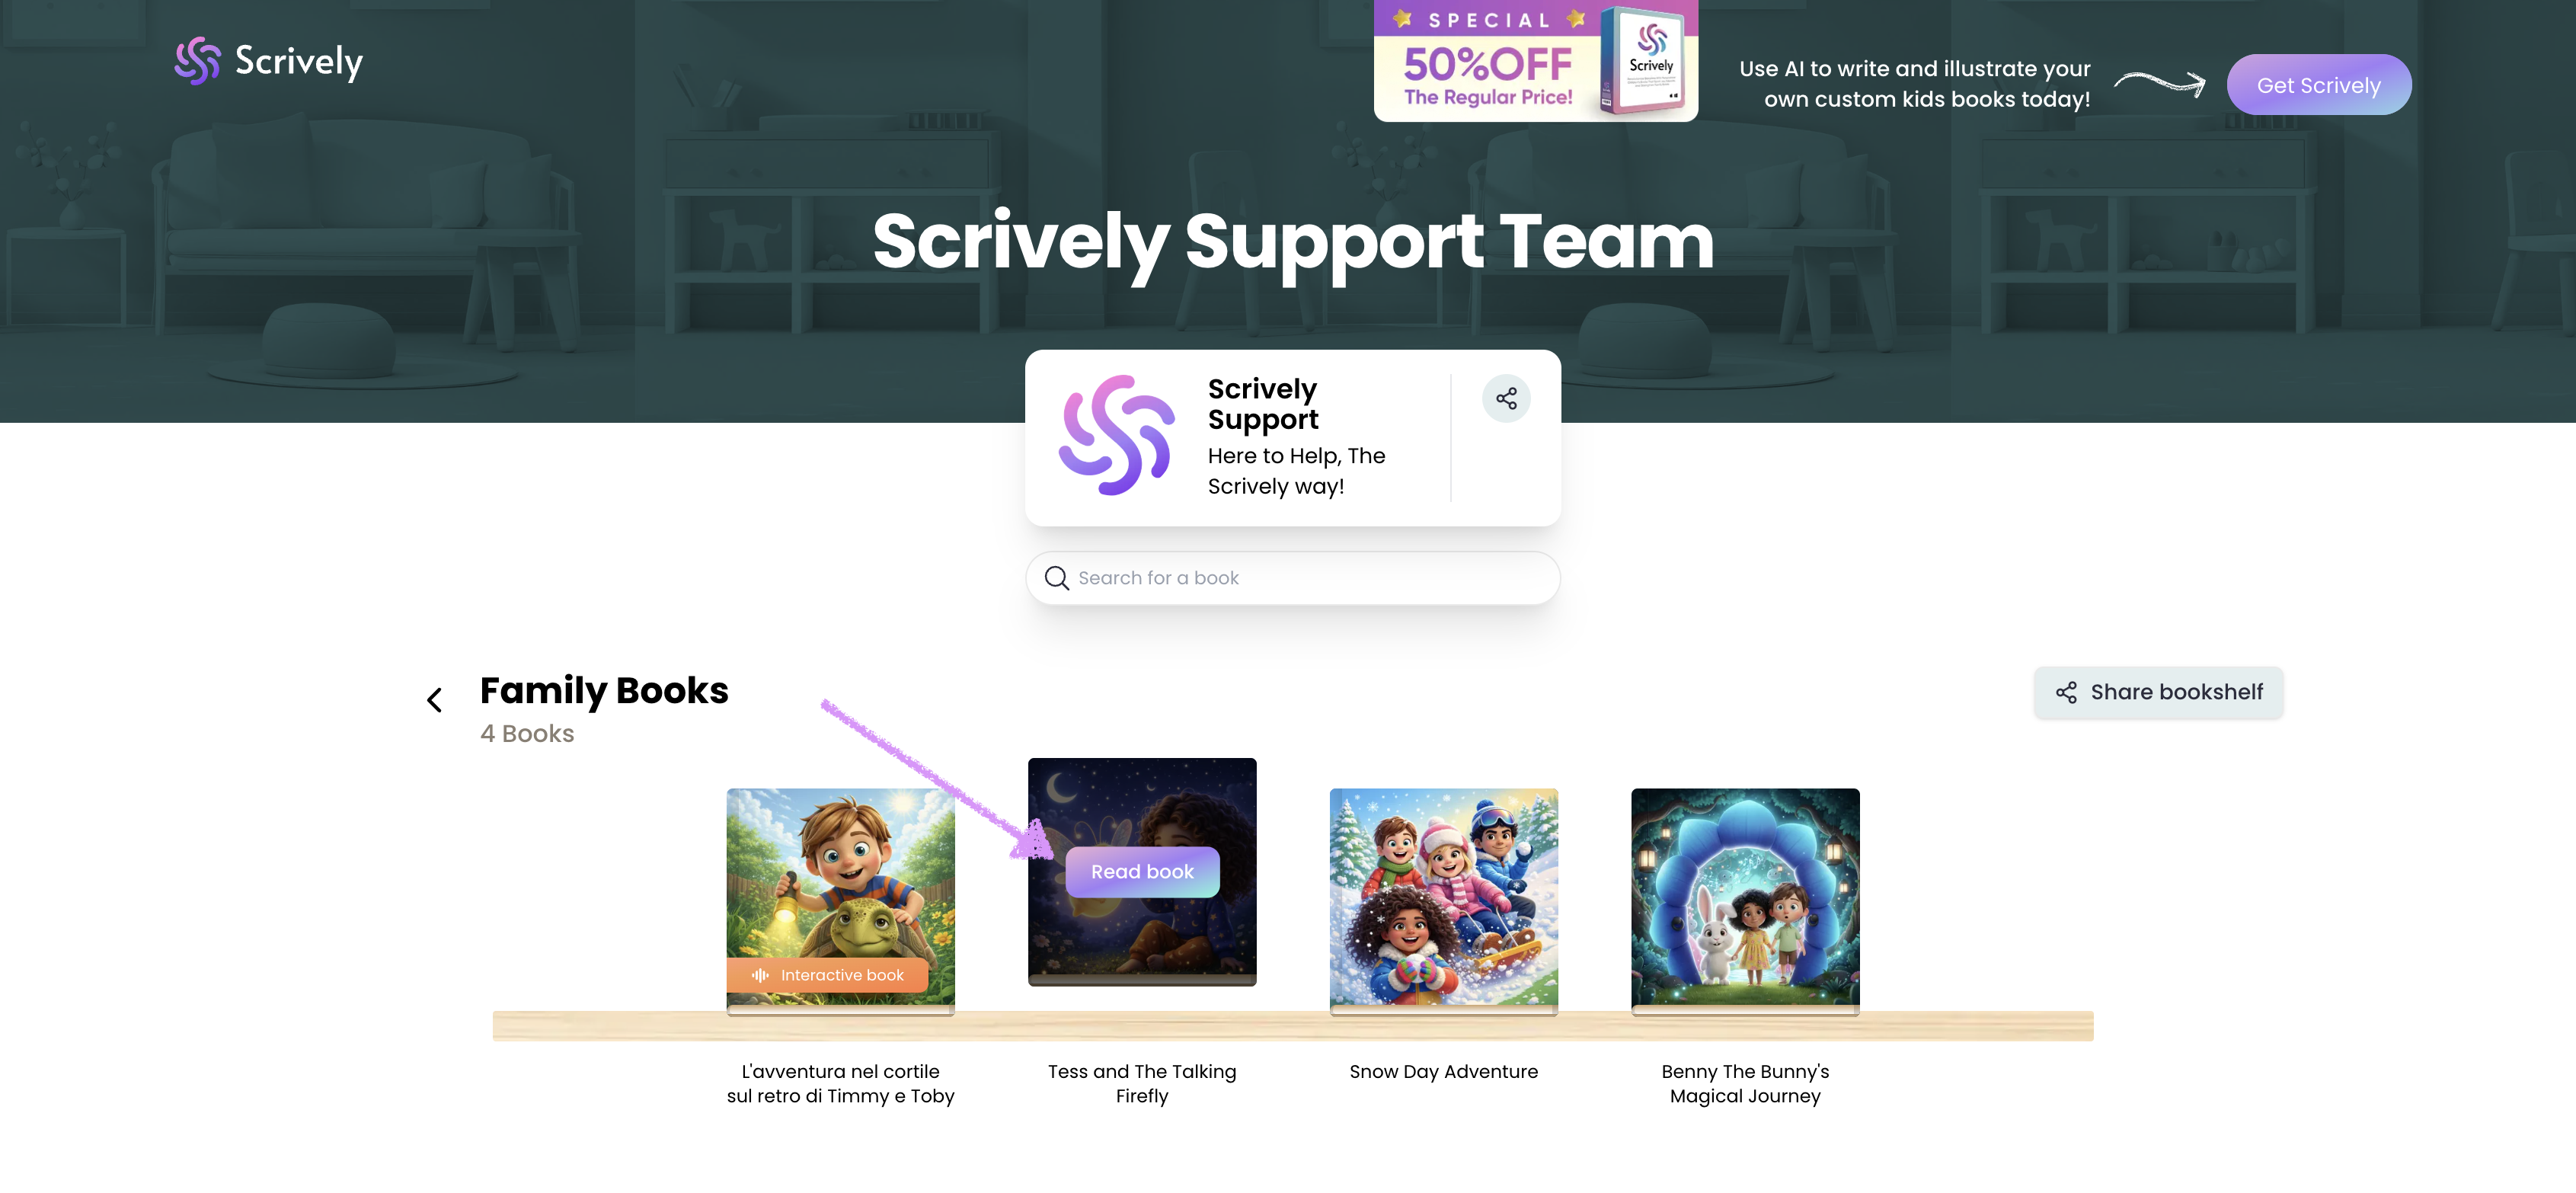
Task: Open the Special 50% OFF banner
Action: [1536, 61]
